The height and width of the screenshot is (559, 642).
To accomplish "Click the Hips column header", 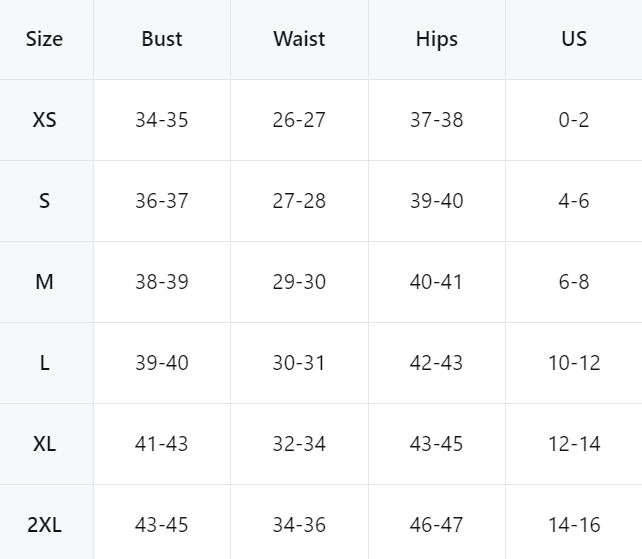I will (x=436, y=39).
